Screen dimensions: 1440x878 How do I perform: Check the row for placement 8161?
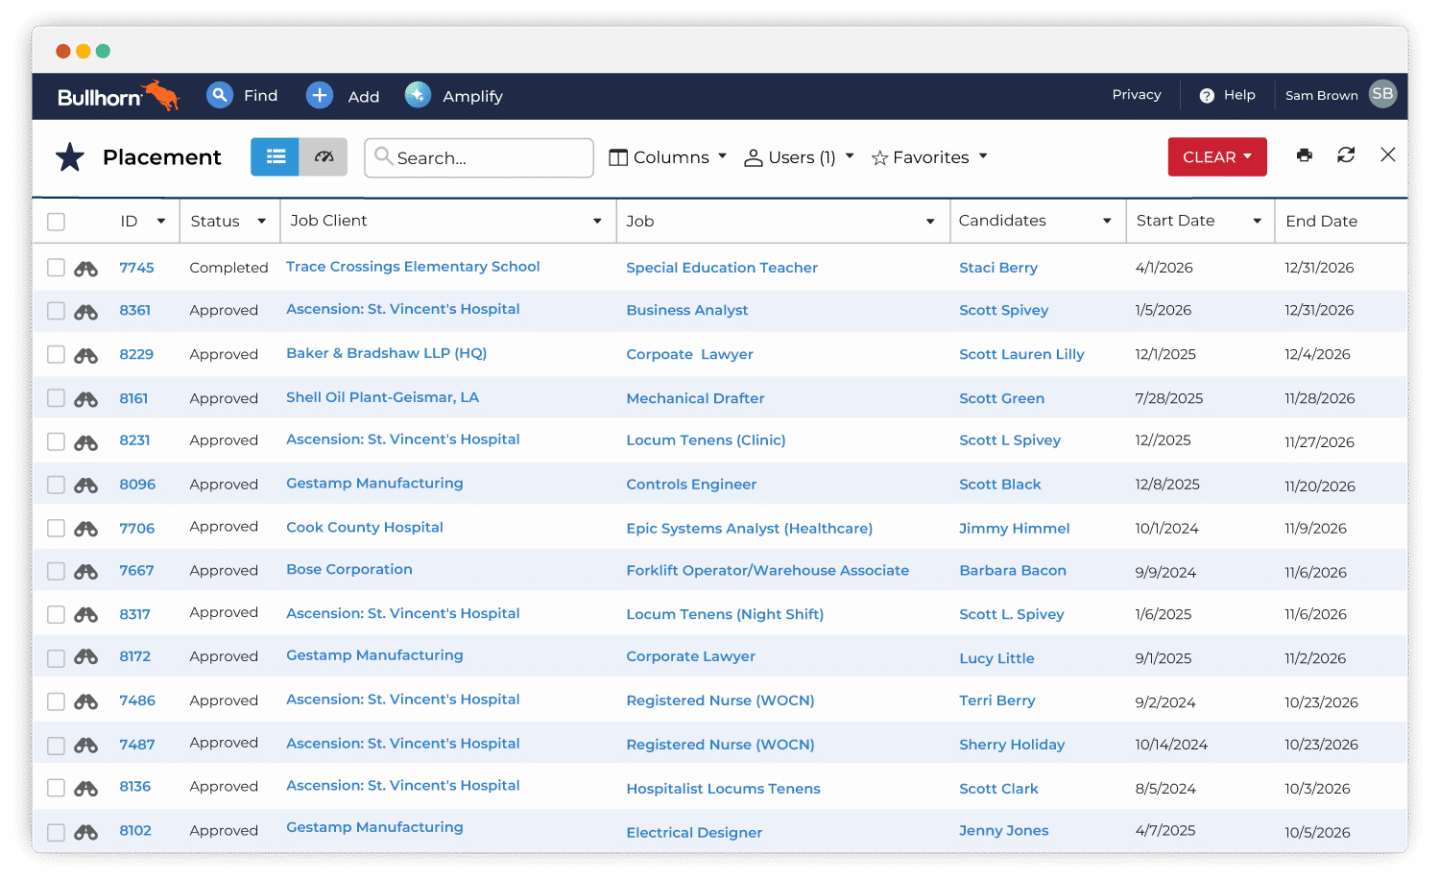(56, 398)
